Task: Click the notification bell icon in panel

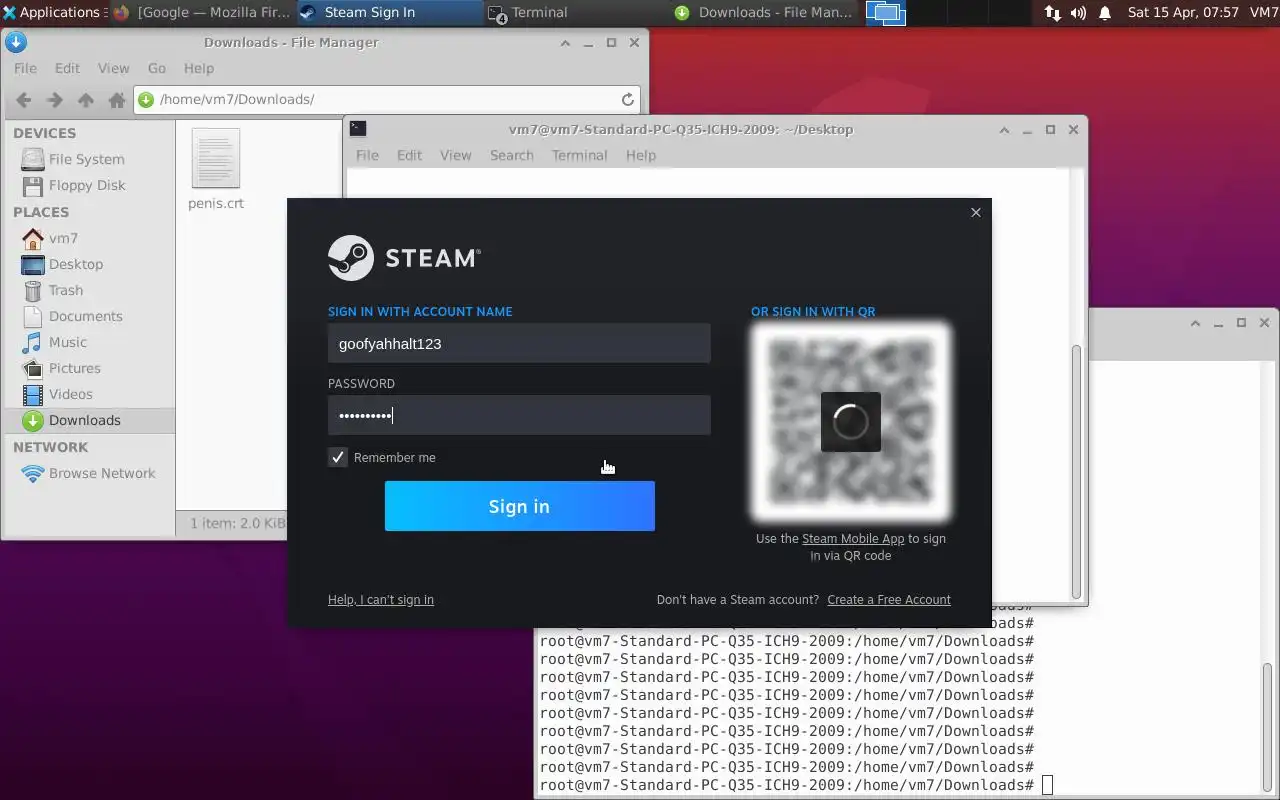Action: coord(1105,13)
